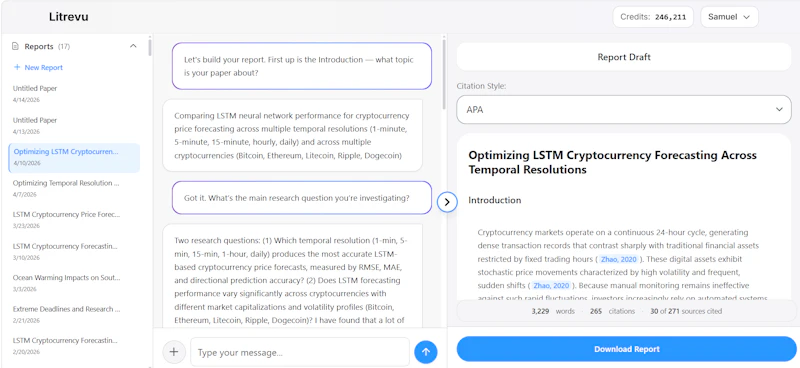Click the first Zhao, 2020 citation
This screenshot has height=368, width=800.
pyautogui.click(x=618, y=259)
